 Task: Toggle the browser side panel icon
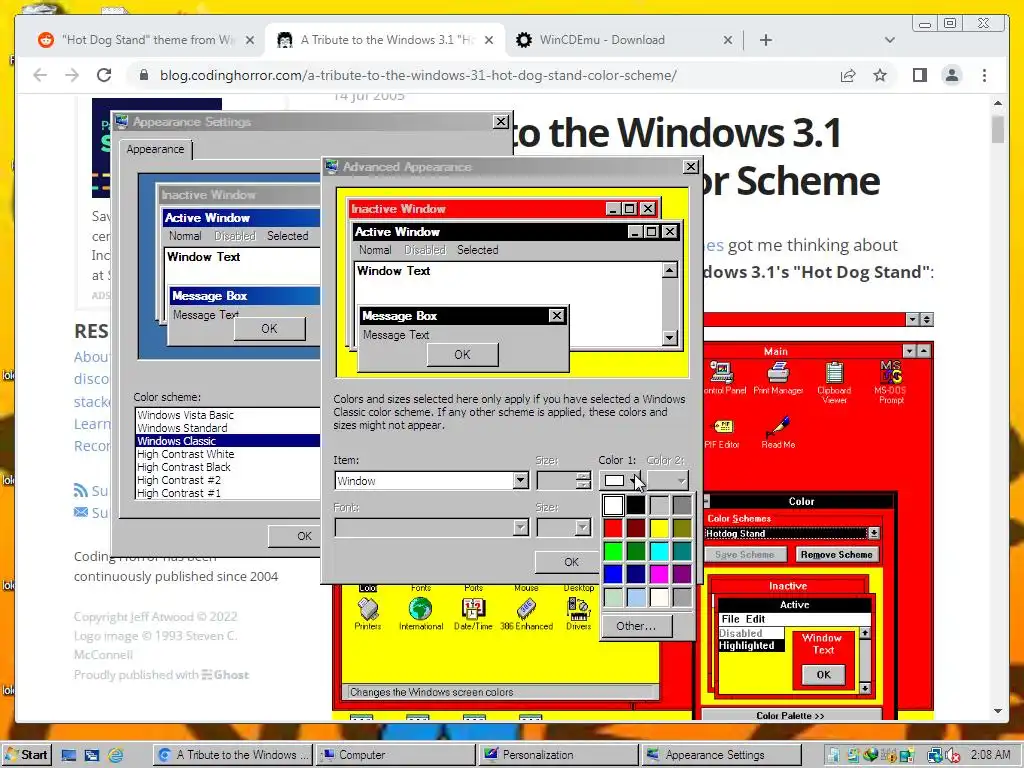(920, 75)
